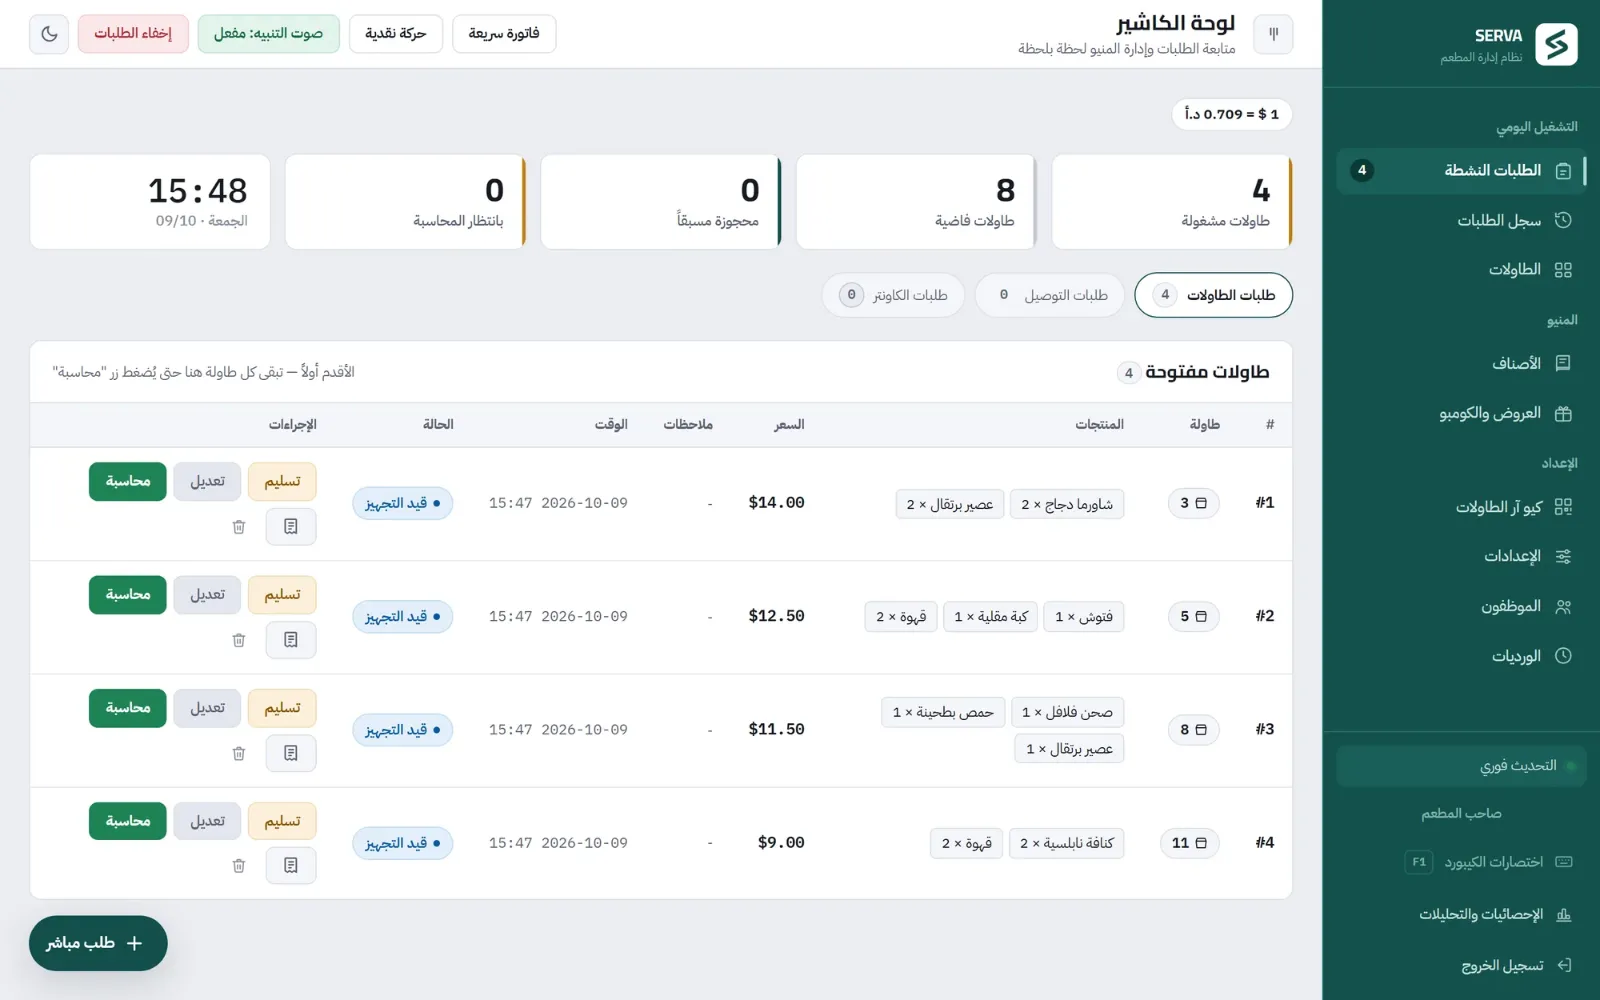Switch to طلبات الطاولات tab
1600x1000 pixels.
coord(1214,295)
